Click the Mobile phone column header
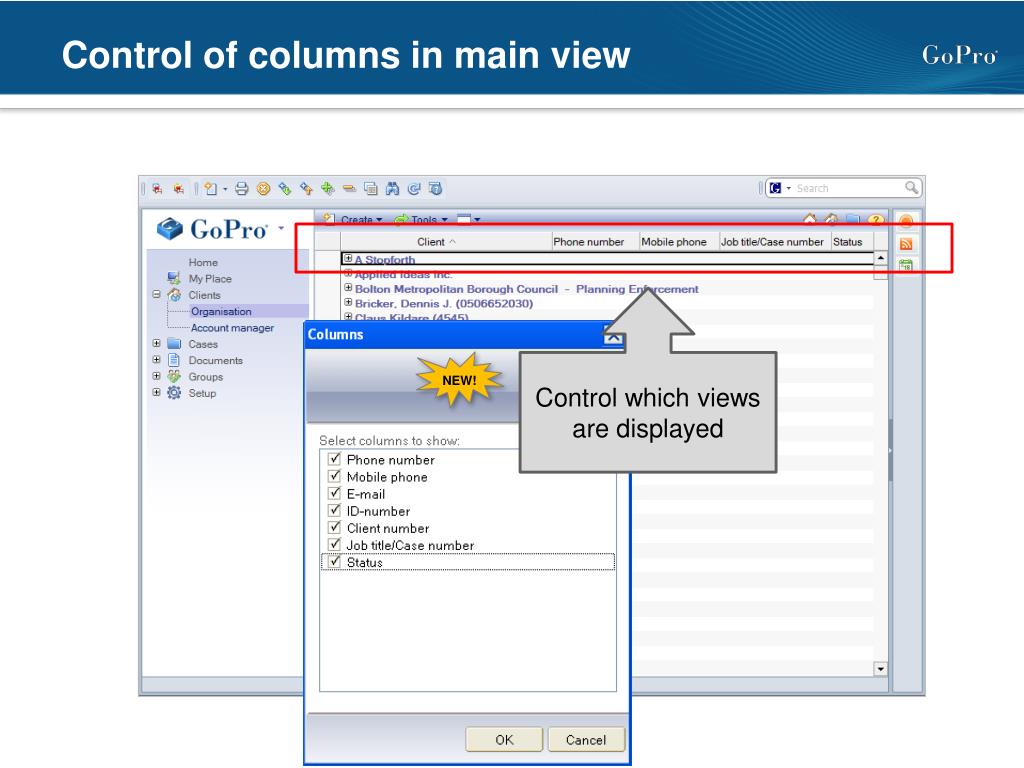 coord(679,242)
